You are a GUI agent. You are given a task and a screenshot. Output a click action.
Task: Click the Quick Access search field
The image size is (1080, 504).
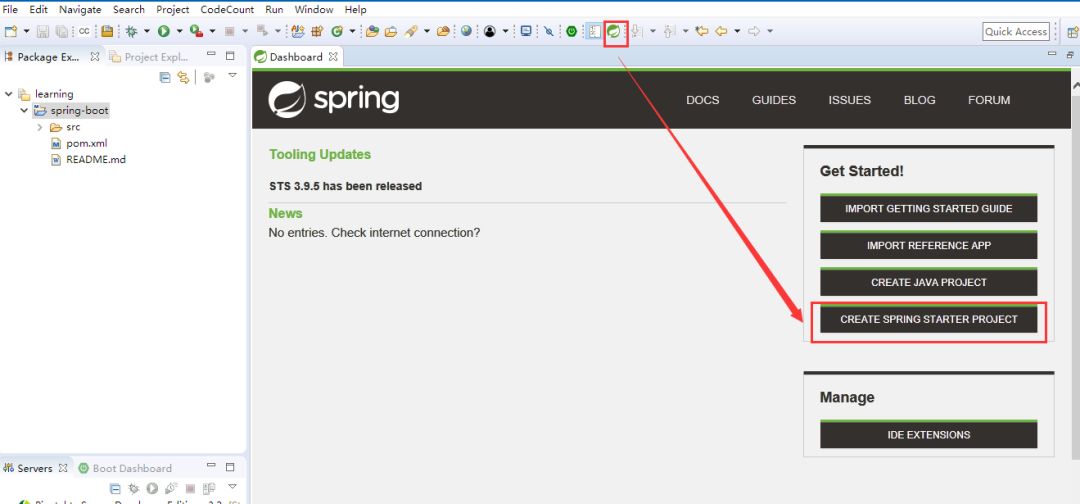click(x=1016, y=32)
